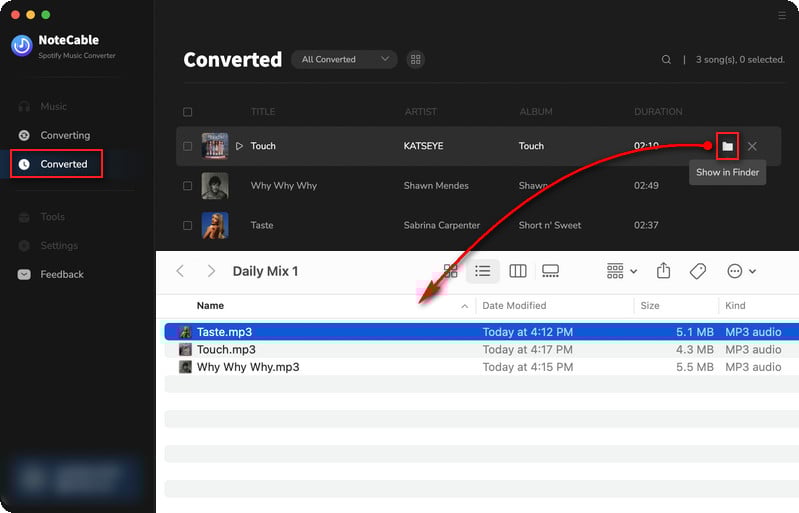The height and width of the screenshot is (513, 799).
Task: Click the TITLE column header
Action: pyautogui.click(x=263, y=112)
